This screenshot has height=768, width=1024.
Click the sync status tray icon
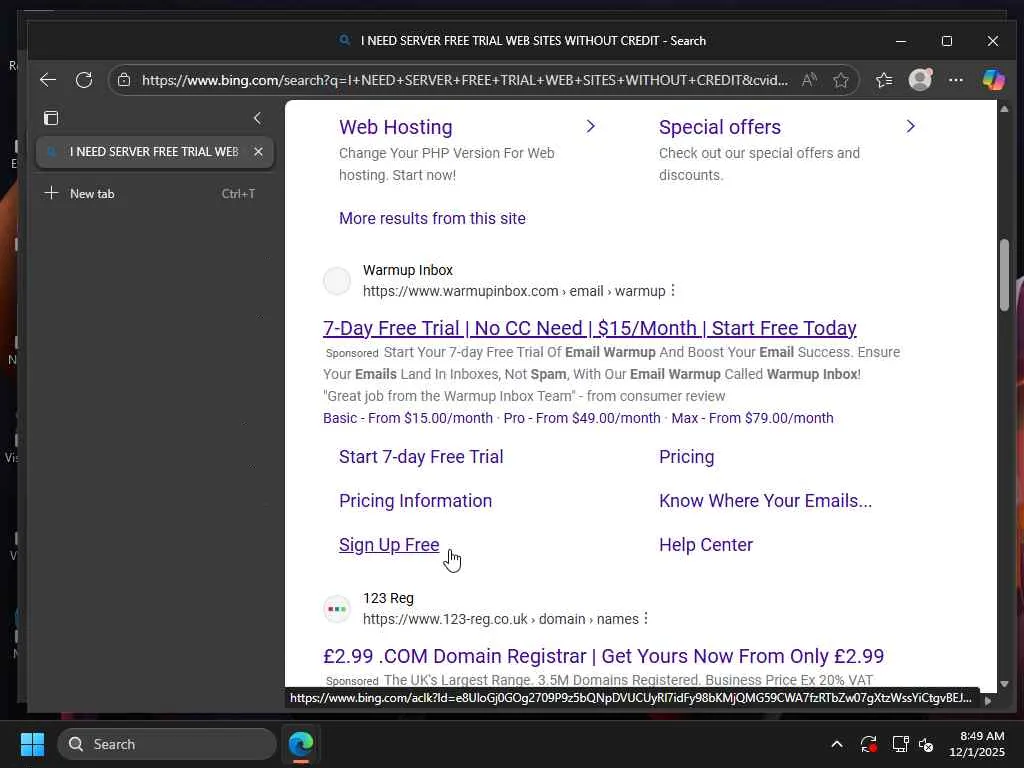(x=869, y=744)
